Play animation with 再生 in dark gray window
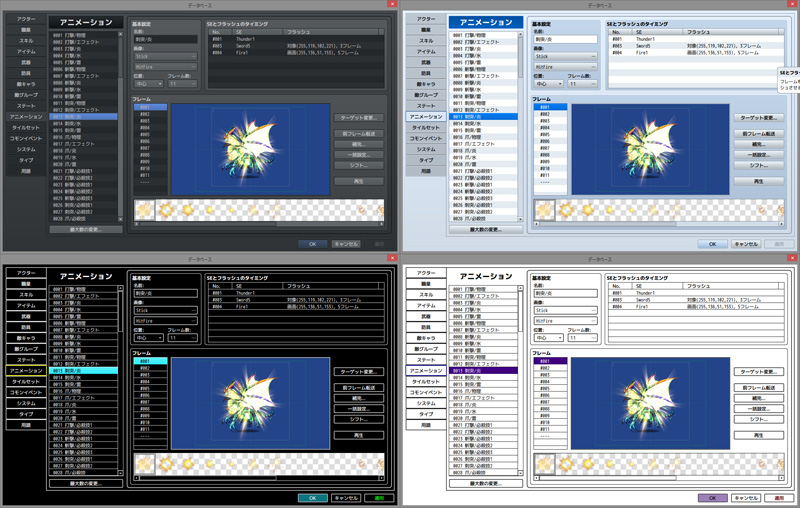The width and height of the screenshot is (800, 508). pos(359,181)
